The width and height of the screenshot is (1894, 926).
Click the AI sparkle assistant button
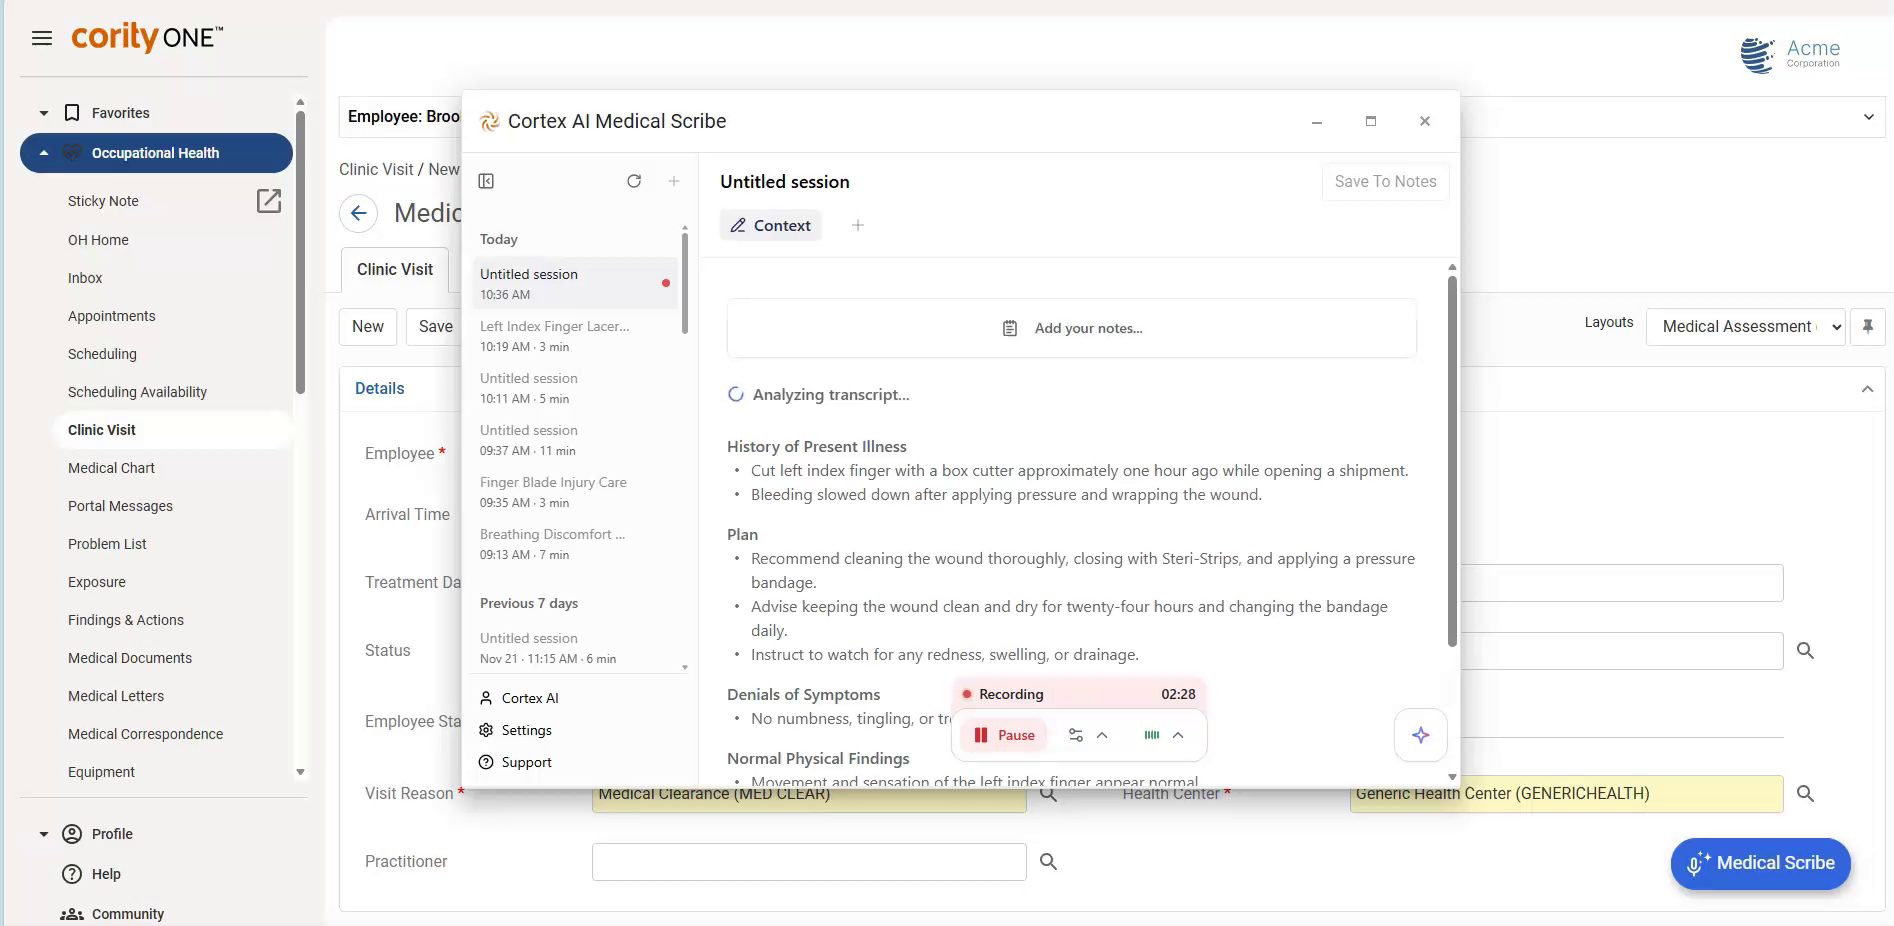pos(1420,735)
